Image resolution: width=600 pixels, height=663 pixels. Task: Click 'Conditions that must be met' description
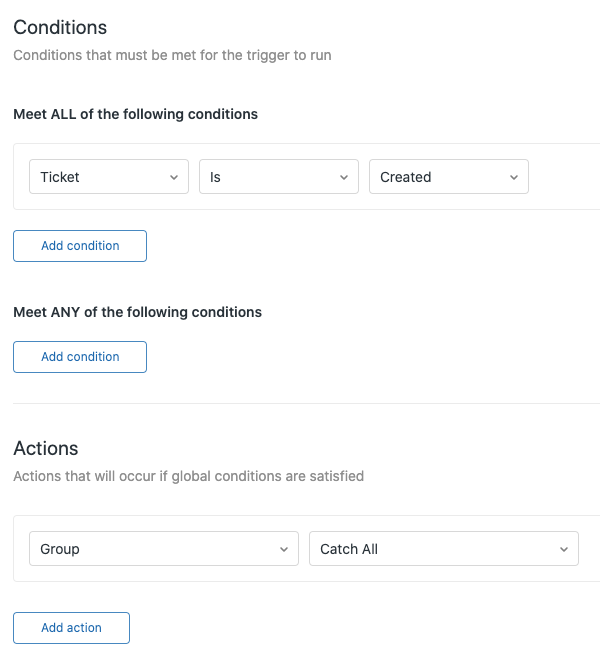point(172,55)
